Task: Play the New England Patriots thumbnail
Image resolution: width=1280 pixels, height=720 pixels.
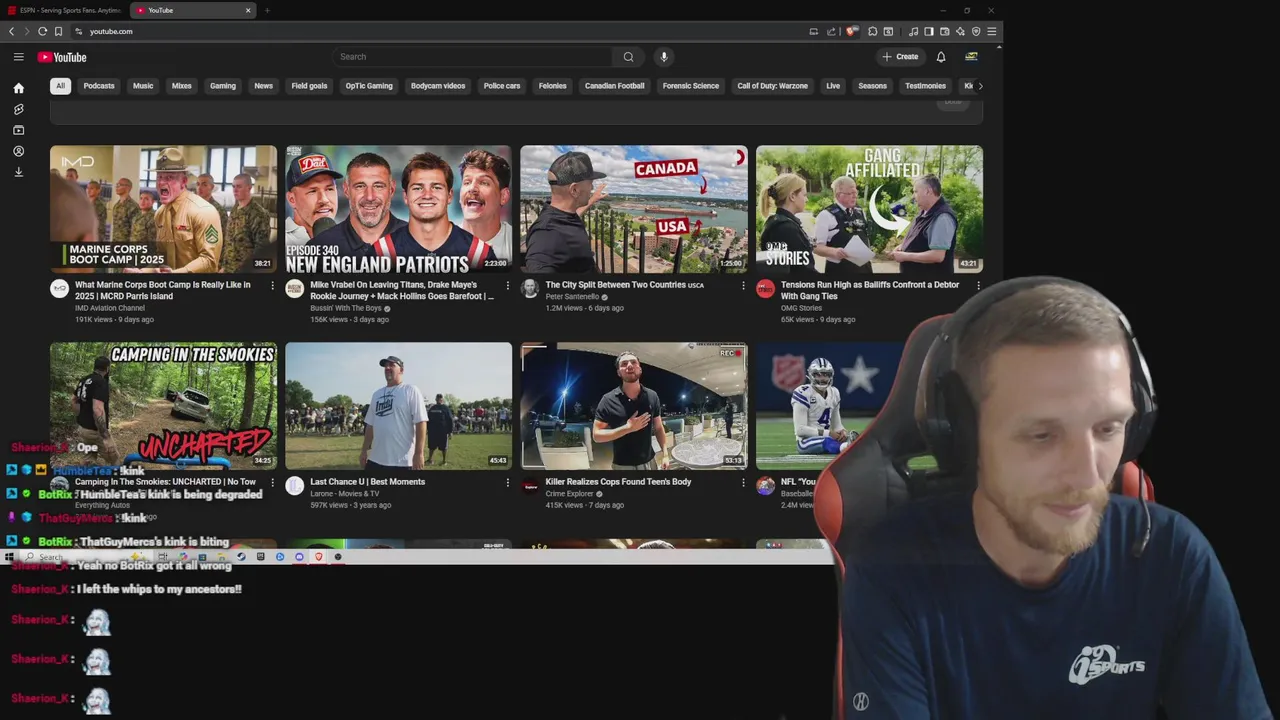Action: click(398, 209)
